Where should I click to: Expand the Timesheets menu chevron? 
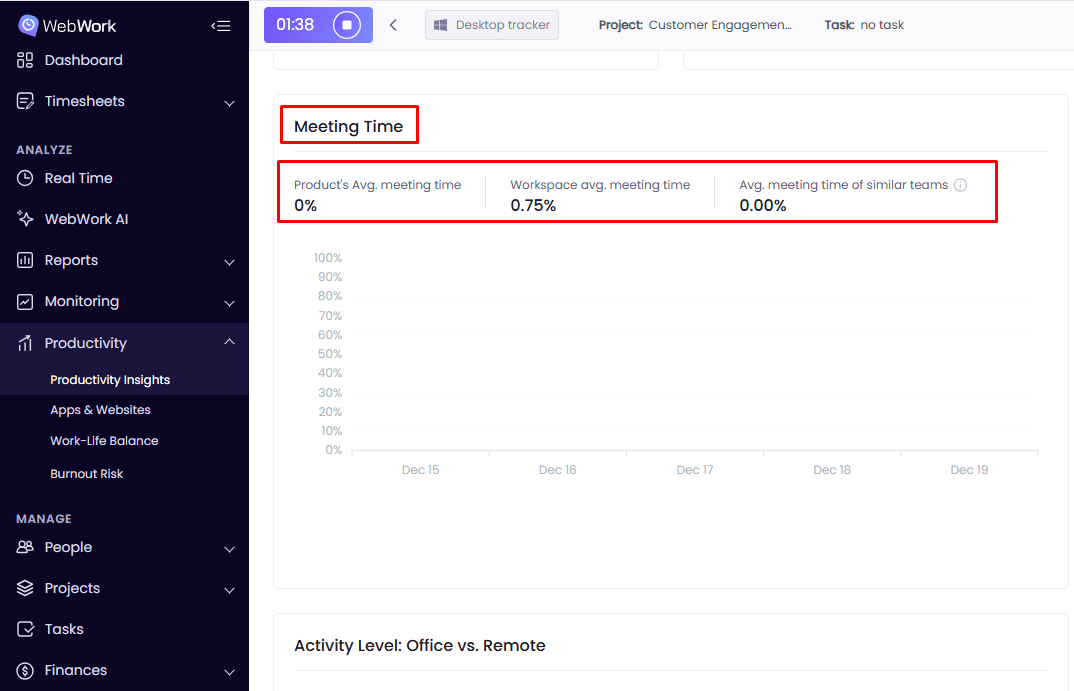229,103
